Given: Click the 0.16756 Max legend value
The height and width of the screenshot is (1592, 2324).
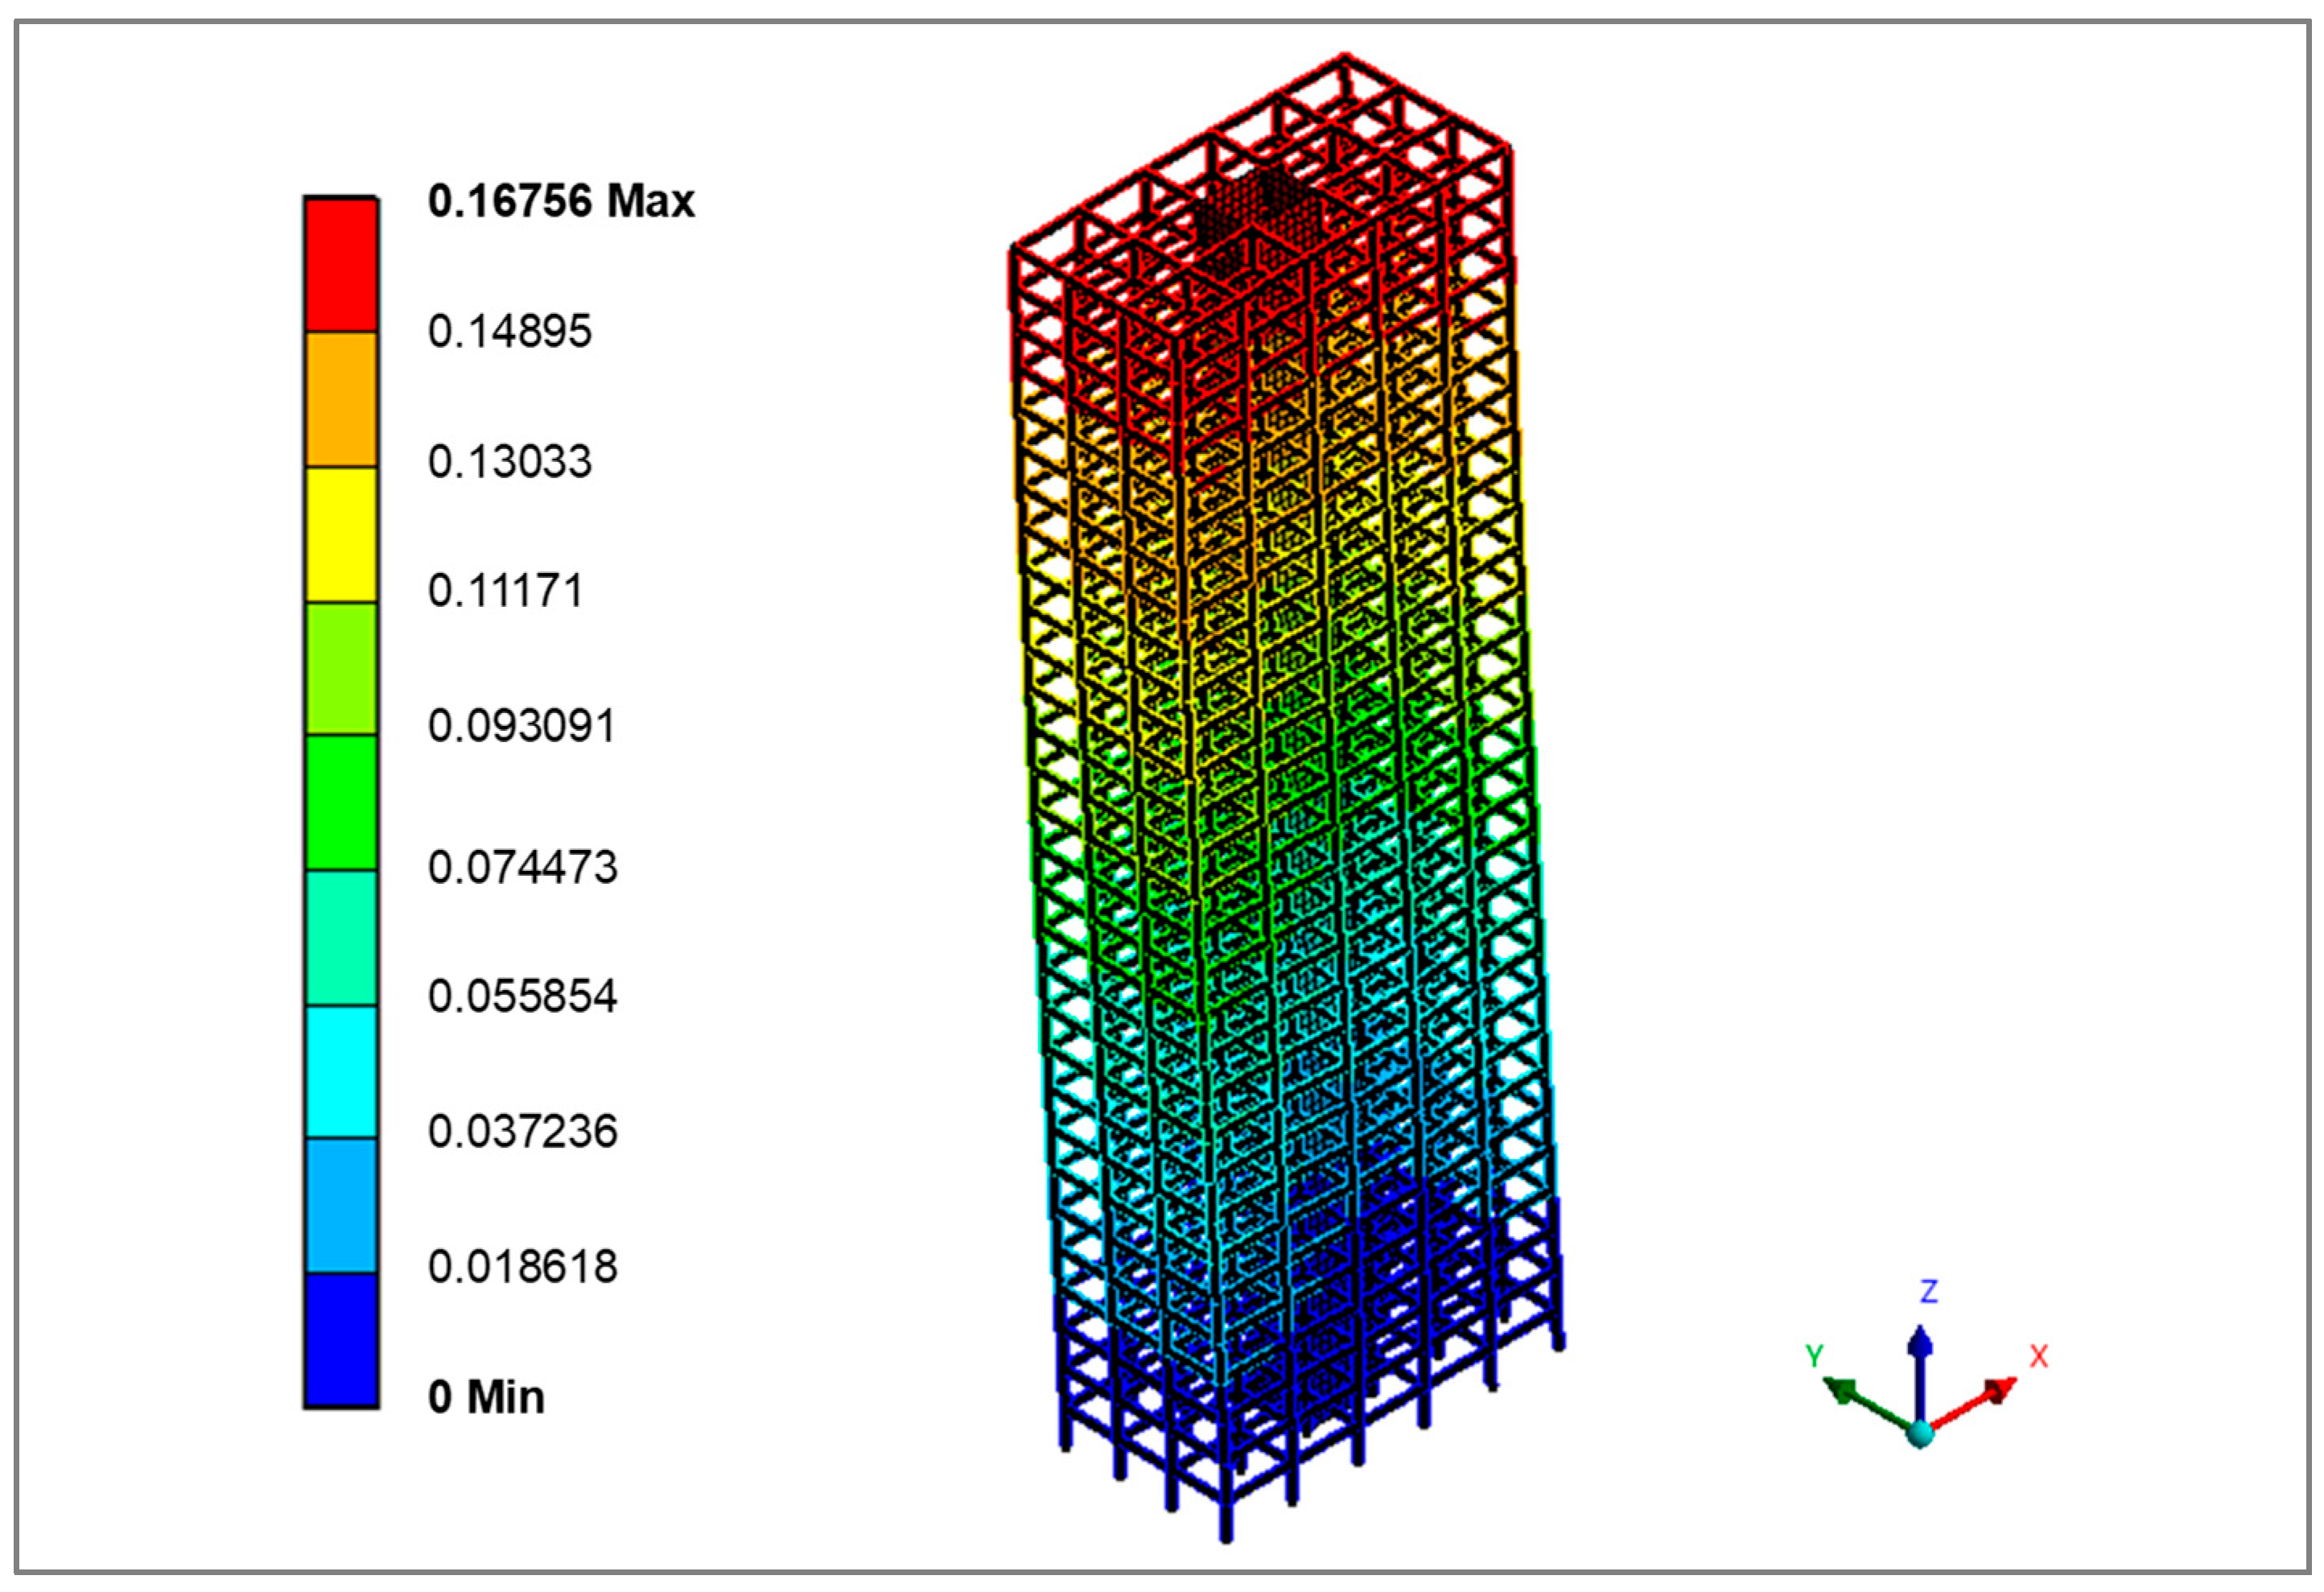Looking at the screenshot, I should point(561,201).
